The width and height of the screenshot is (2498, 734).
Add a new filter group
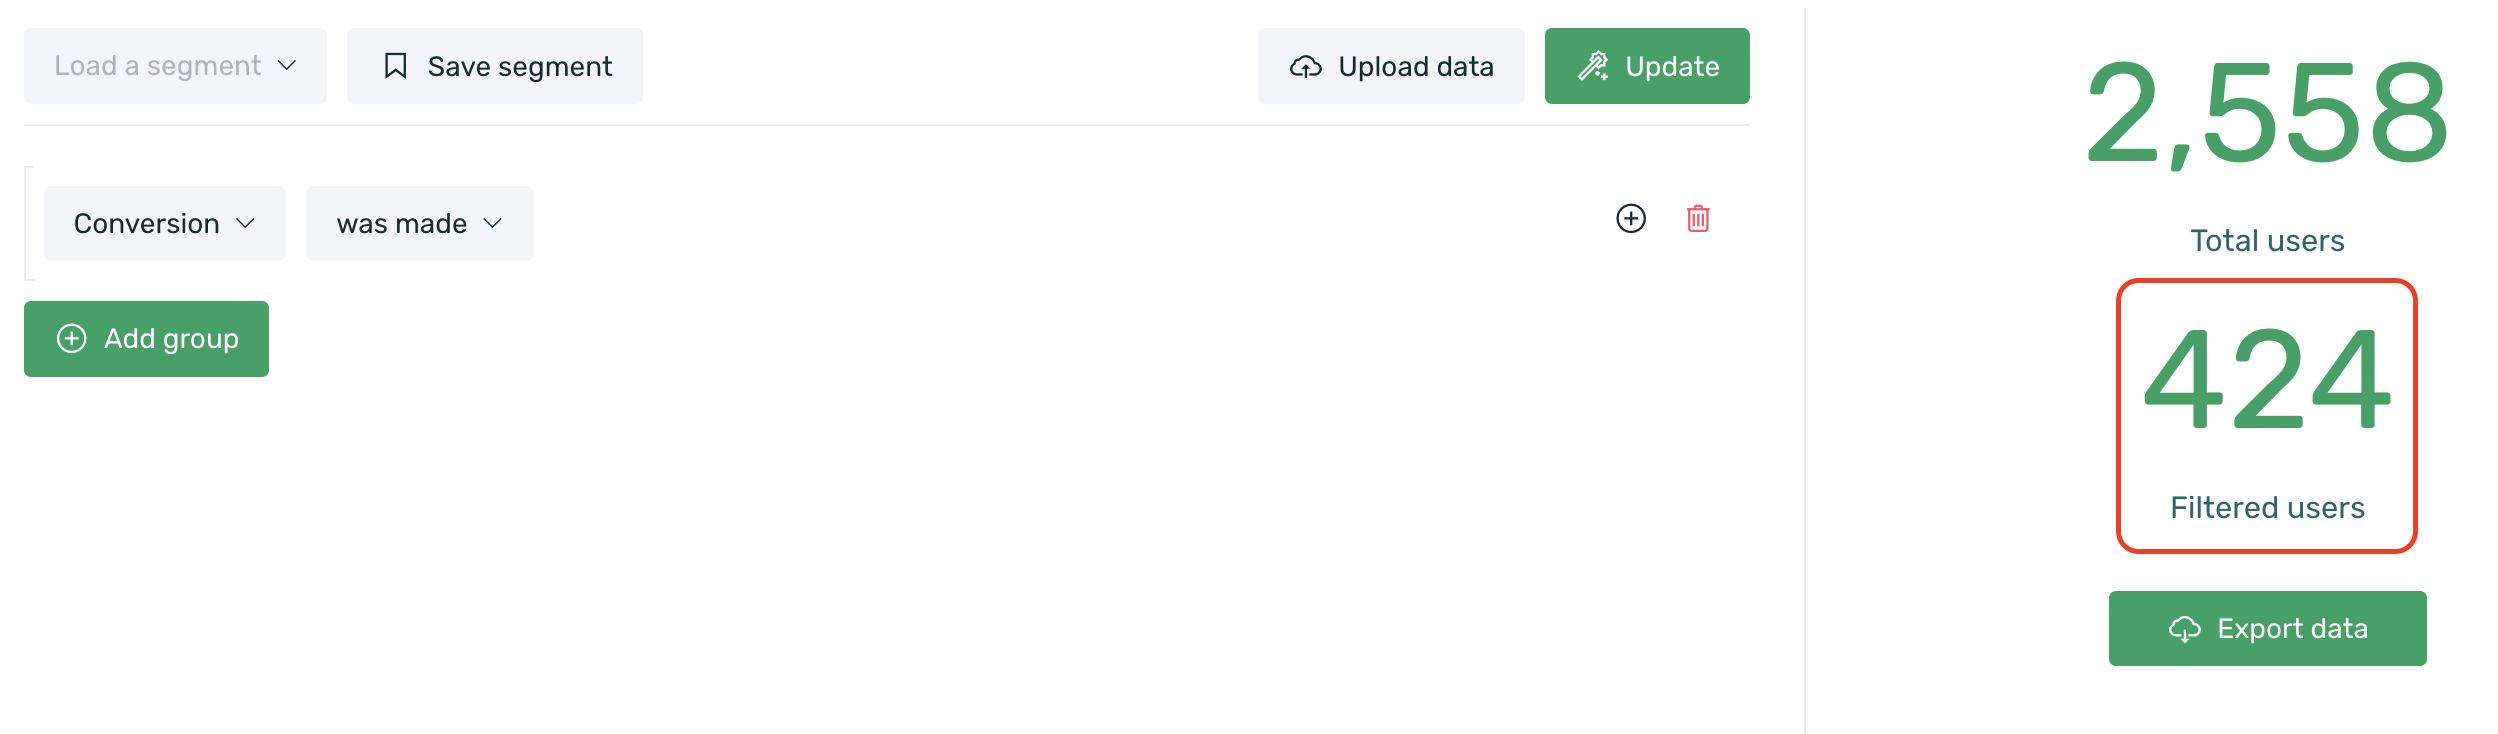[x=146, y=339]
